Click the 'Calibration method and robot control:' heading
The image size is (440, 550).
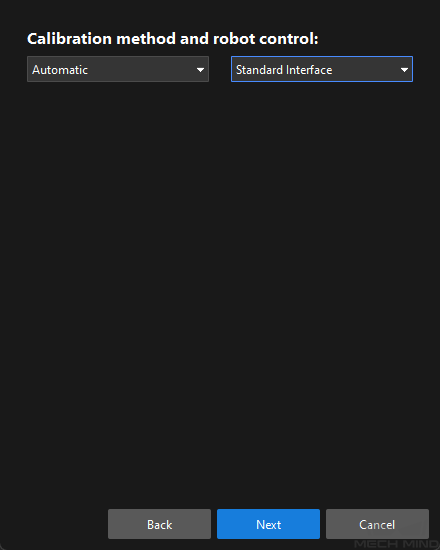(x=173, y=39)
